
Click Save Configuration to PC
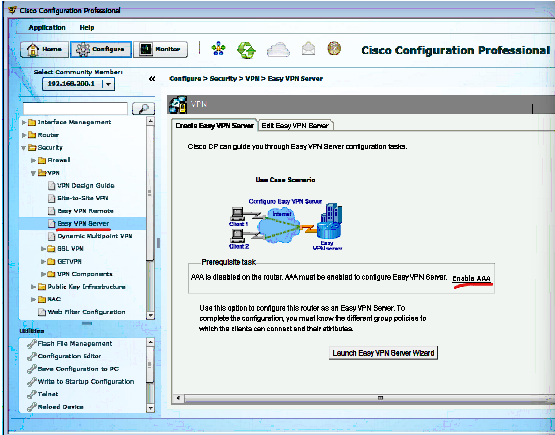pos(73,369)
